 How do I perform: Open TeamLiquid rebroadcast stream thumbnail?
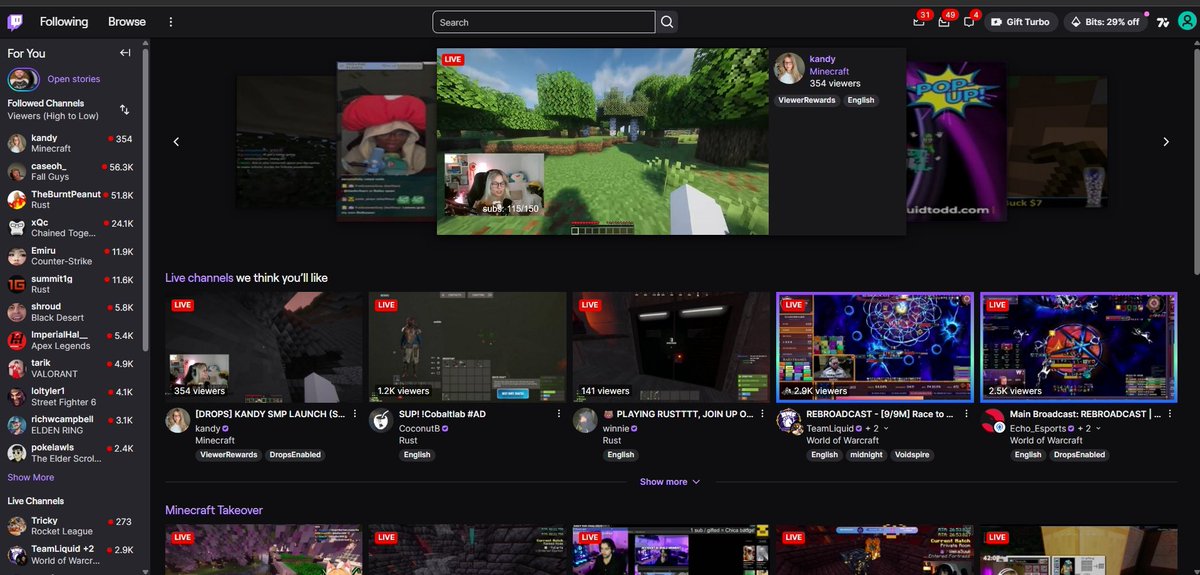point(875,347)
